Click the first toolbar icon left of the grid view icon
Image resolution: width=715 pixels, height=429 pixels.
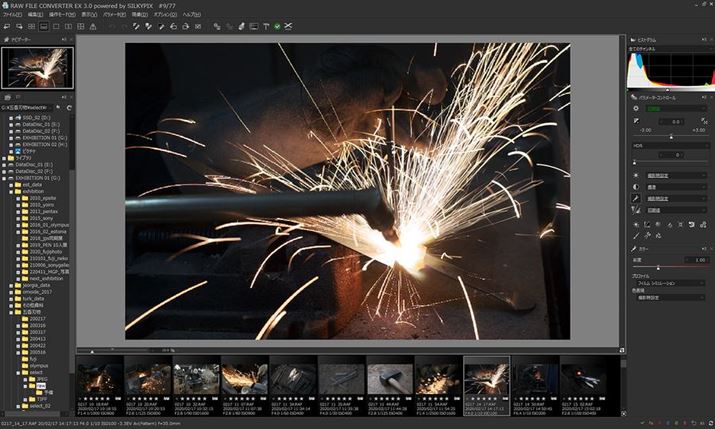point(19,26)
